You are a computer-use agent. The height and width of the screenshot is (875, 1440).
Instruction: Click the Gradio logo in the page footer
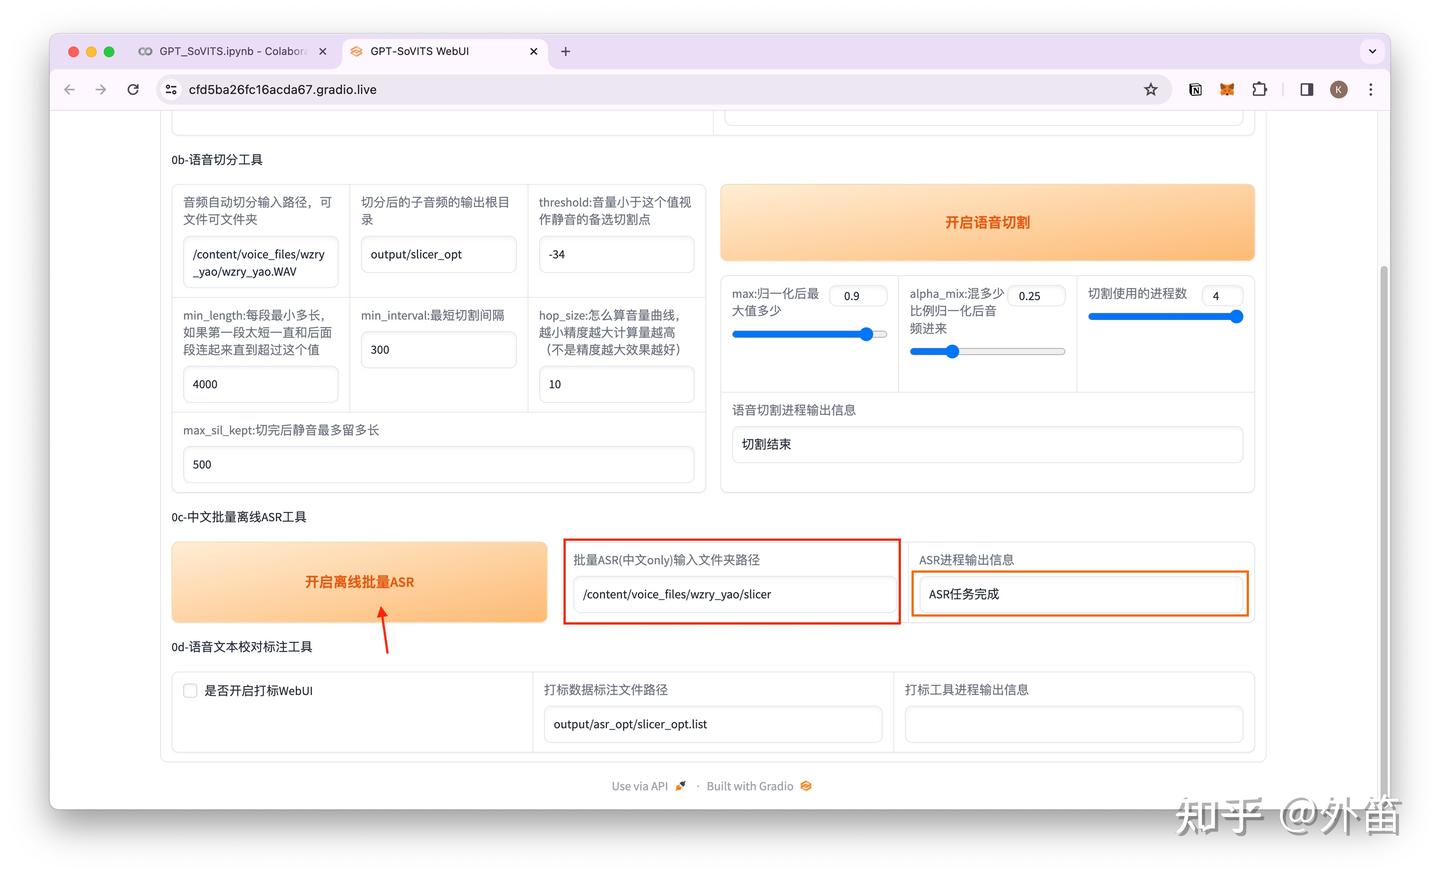click(806, 786)
